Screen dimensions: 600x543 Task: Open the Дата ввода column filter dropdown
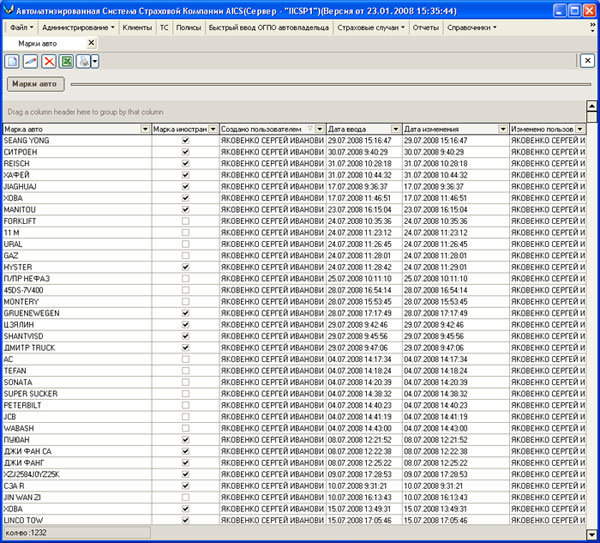[396, 130]
